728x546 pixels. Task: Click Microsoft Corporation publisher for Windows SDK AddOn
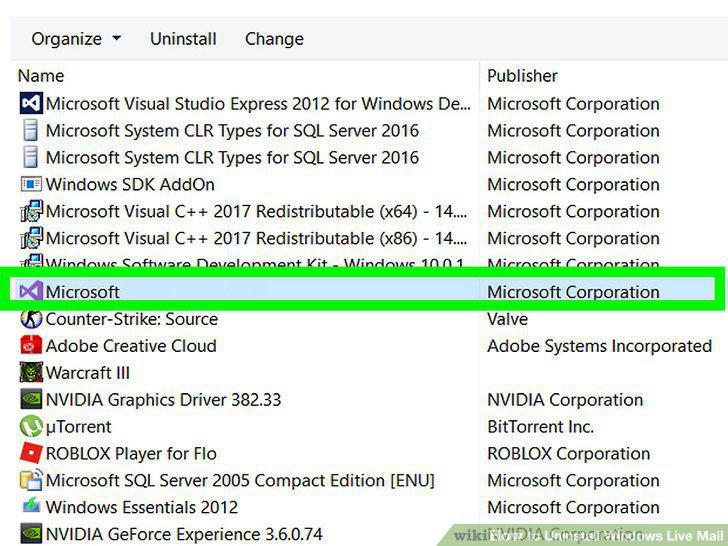point(573,184)
